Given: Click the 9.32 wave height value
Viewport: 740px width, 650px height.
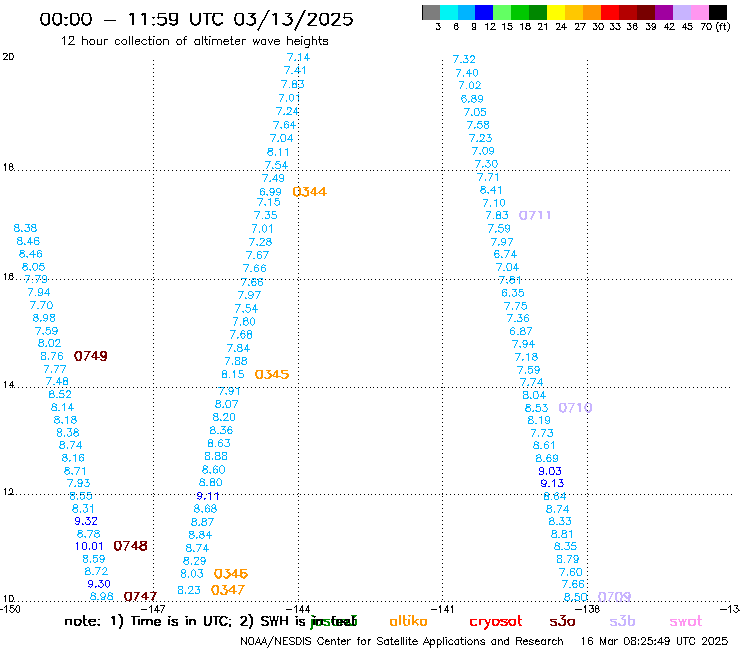Looking at the screenshot, I should pos(86,521).
